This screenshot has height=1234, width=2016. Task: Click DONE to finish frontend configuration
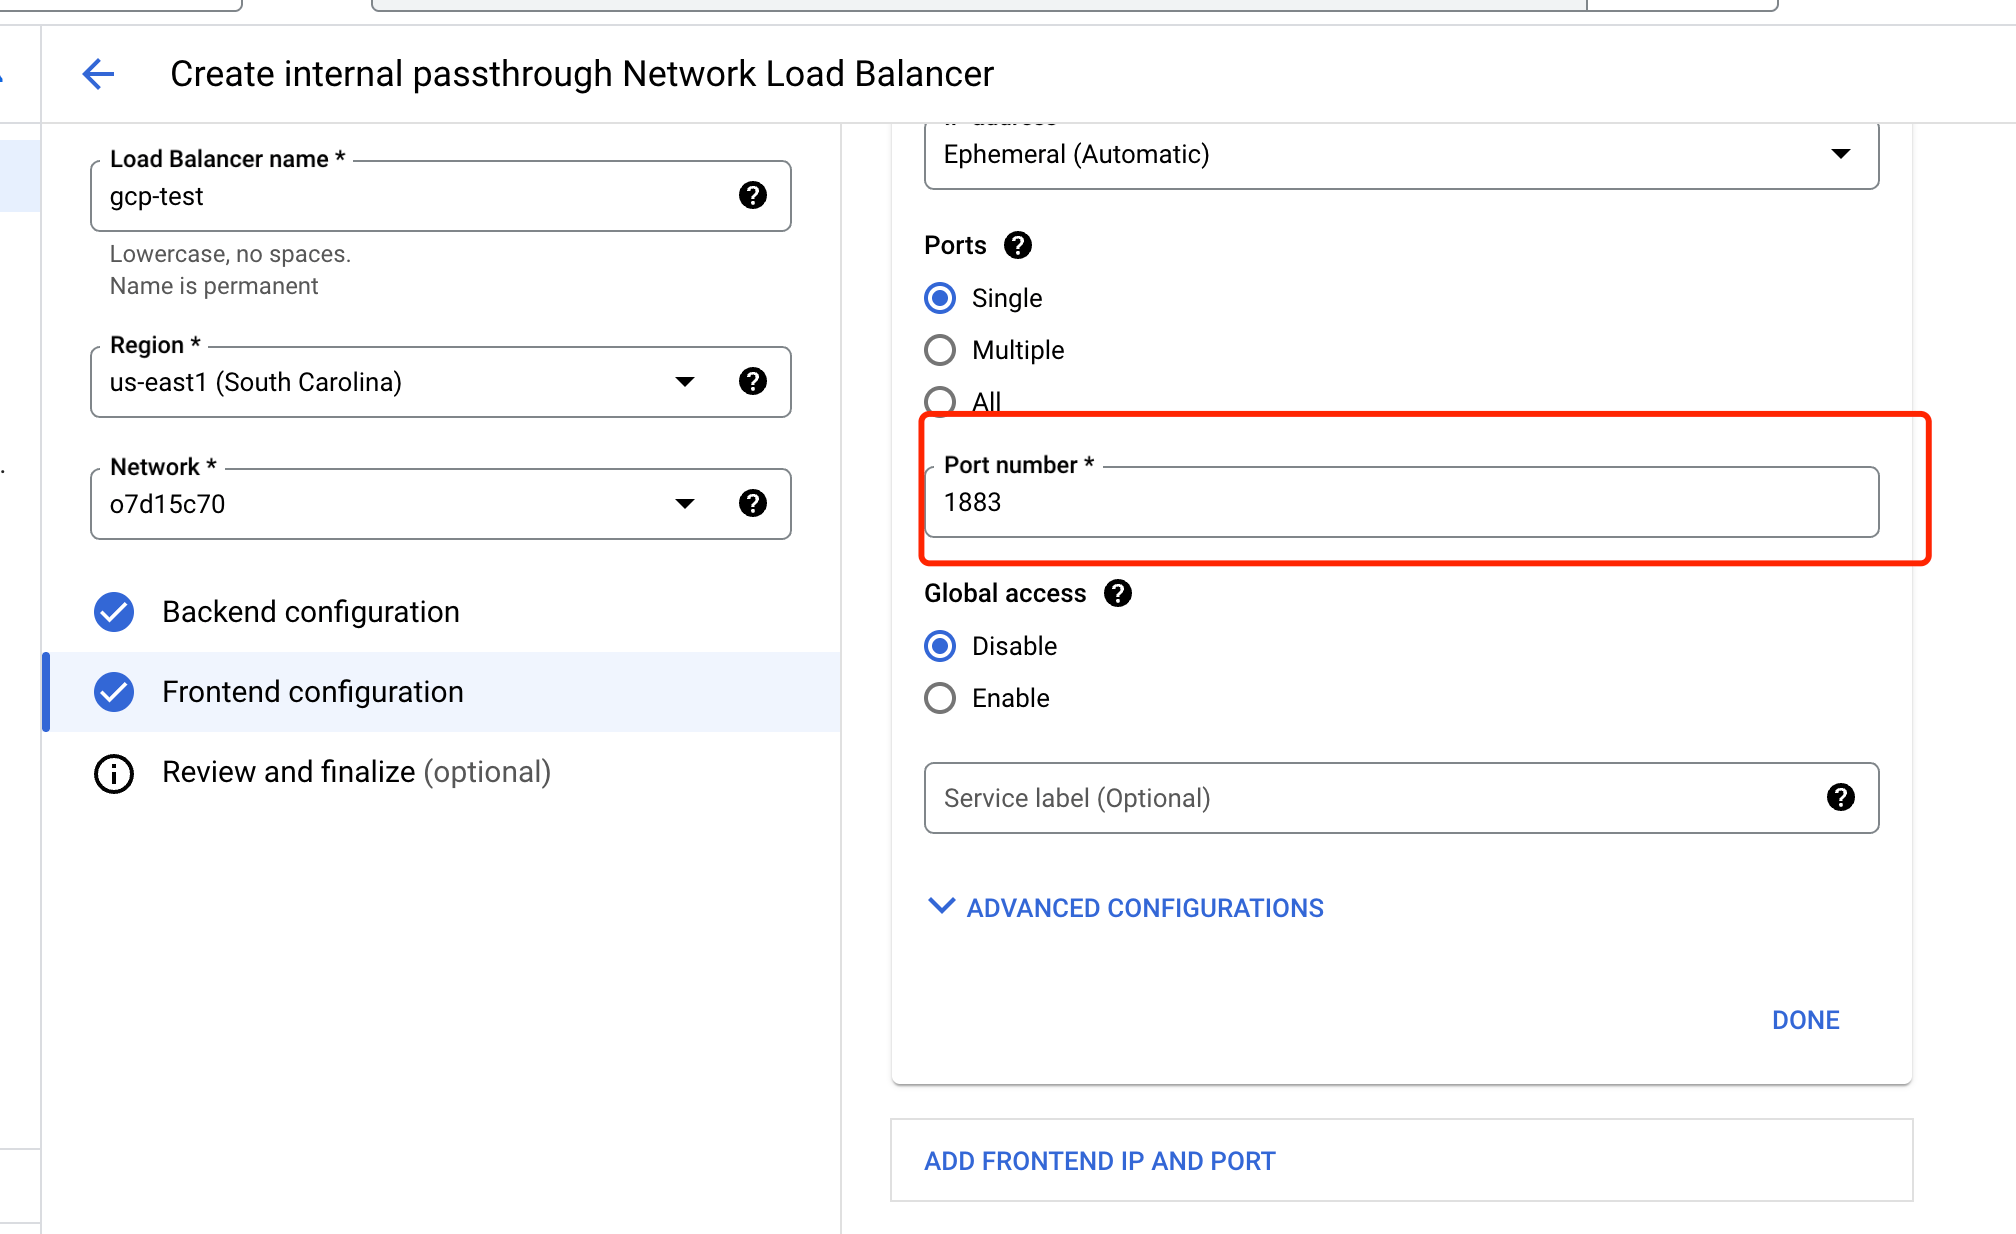click(x=1804, y=1019)
